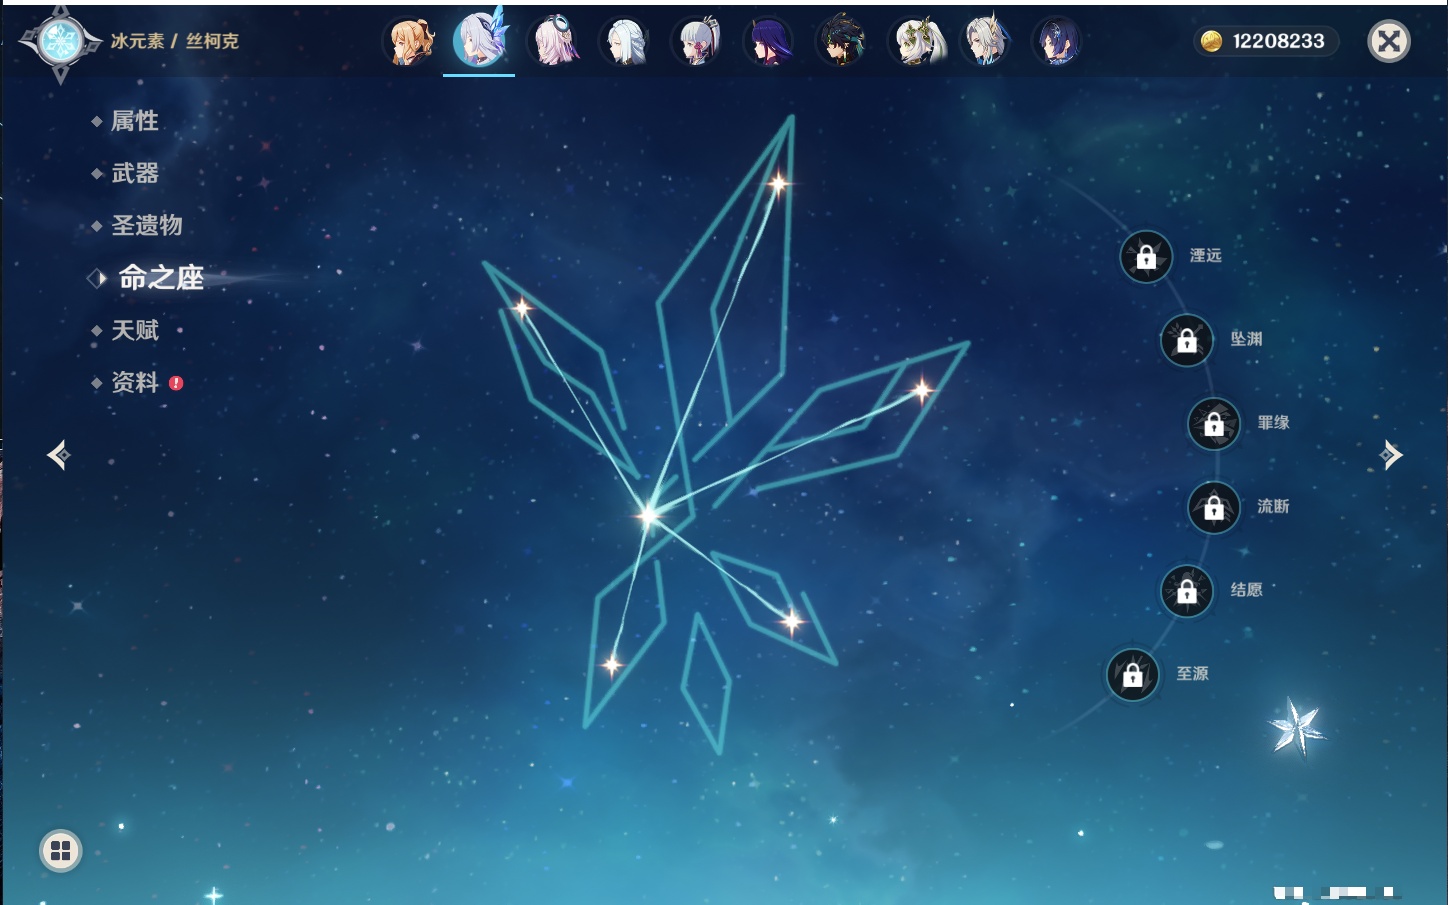
Task: Select the purple-haired character portrait
Action: click(770, 41)
